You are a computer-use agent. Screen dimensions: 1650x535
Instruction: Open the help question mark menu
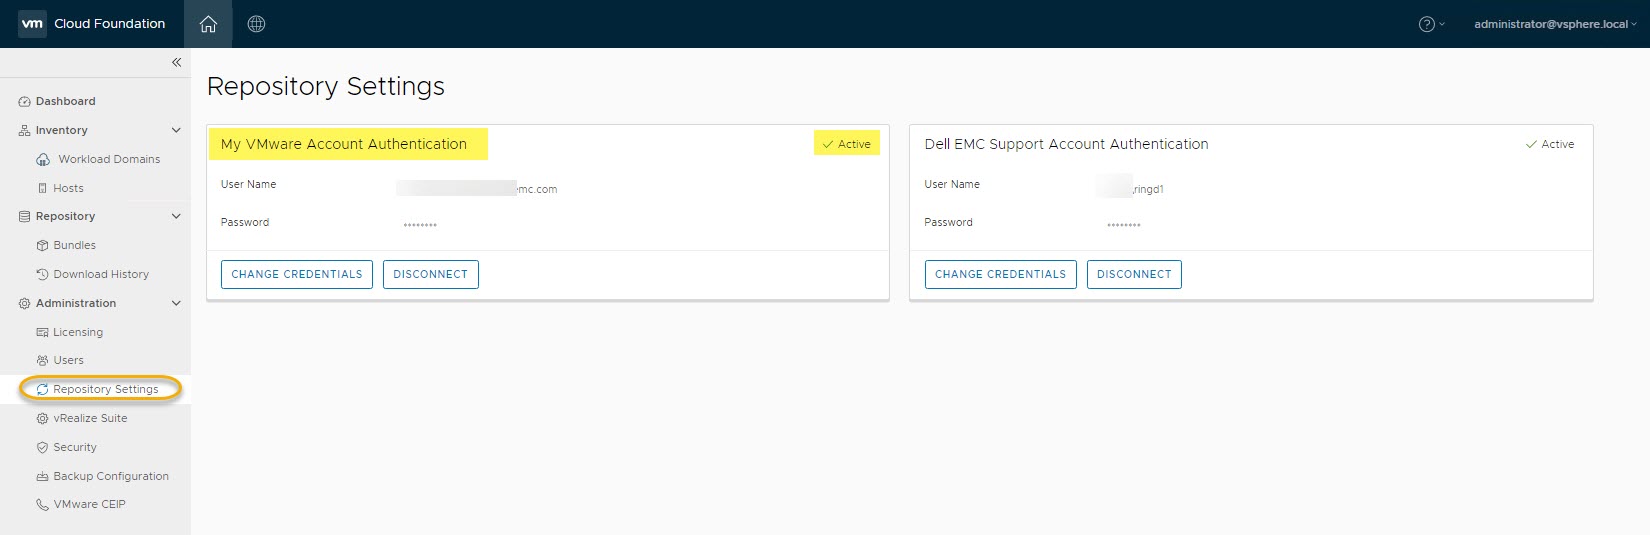1432,24
